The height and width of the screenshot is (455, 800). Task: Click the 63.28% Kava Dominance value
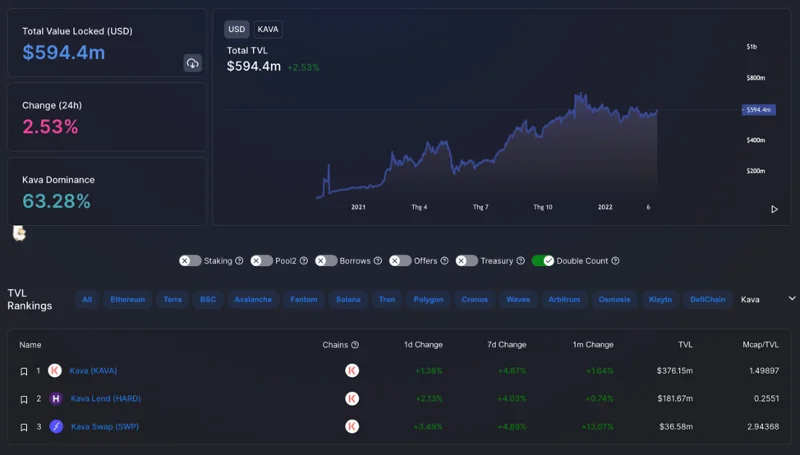[56, 201]
